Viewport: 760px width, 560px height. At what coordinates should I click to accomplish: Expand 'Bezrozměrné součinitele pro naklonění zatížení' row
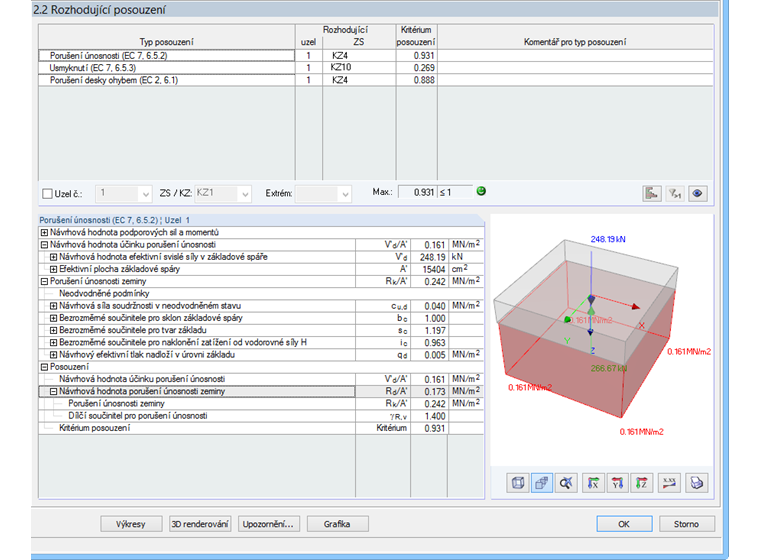[53, 342]
